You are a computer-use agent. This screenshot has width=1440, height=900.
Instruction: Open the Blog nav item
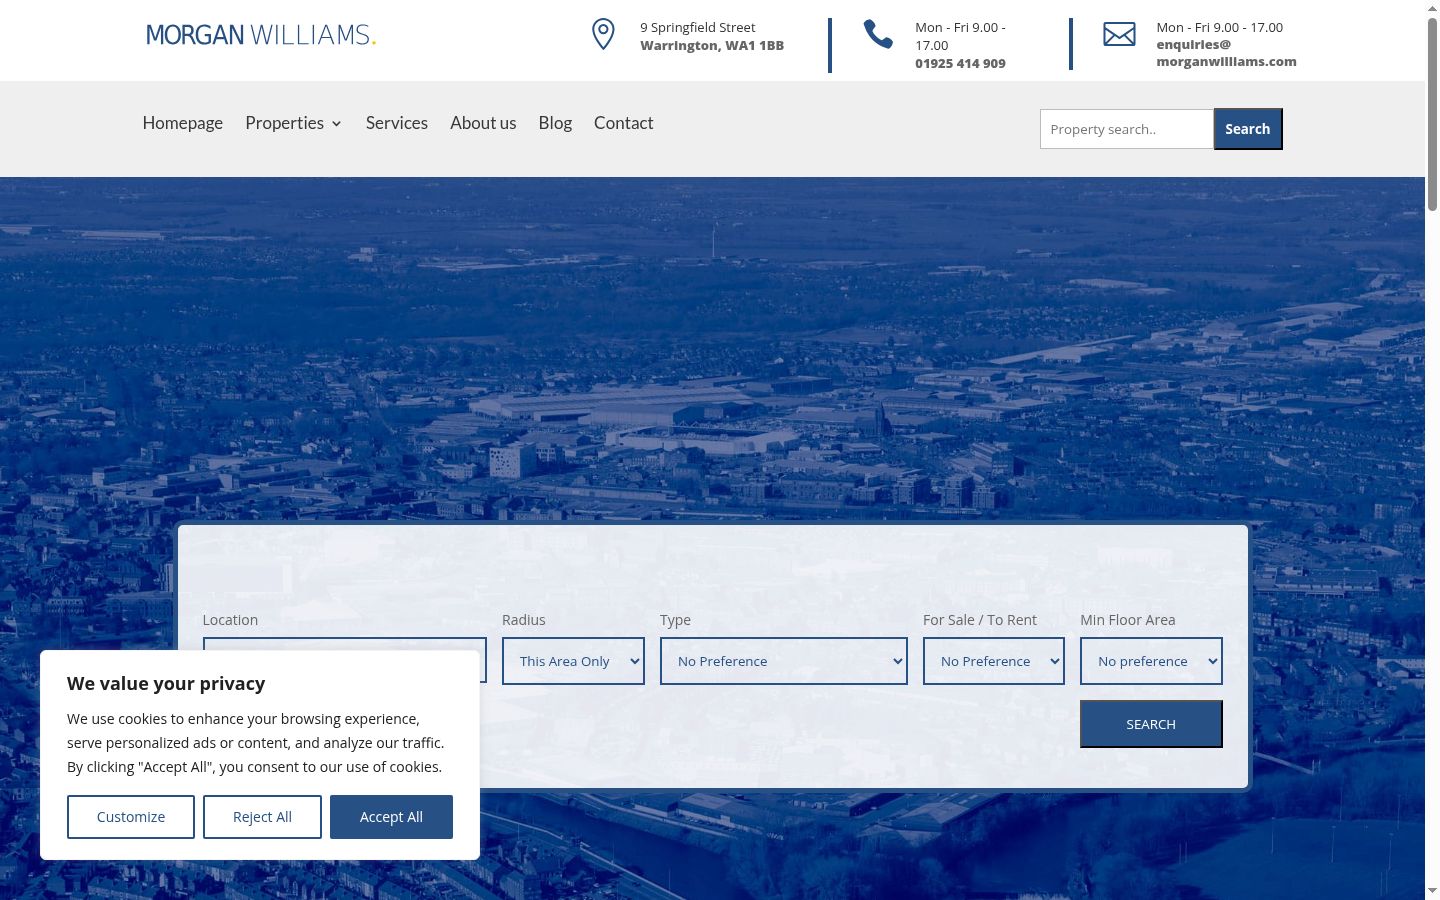coord(555,123)
